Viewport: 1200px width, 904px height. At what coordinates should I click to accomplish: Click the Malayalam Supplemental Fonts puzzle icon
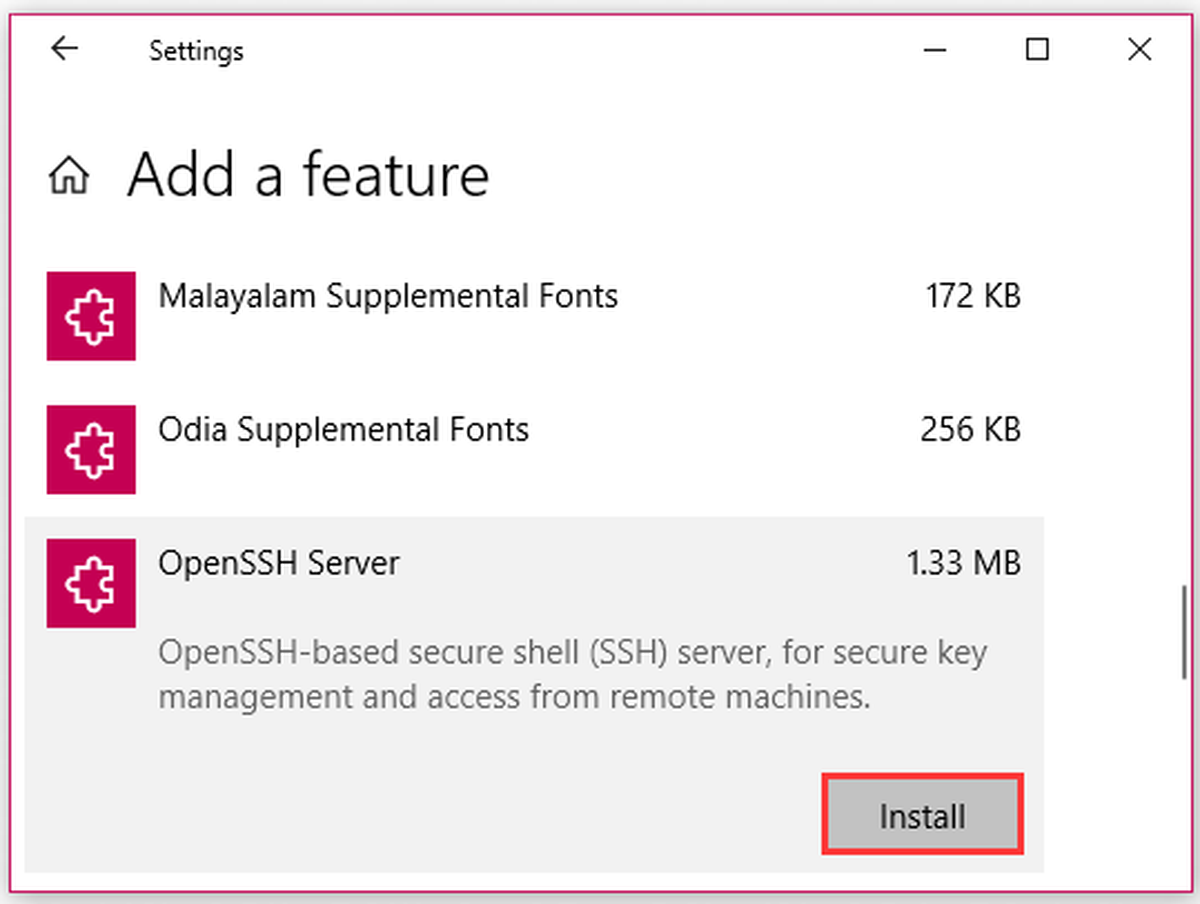tap(91, 316)
